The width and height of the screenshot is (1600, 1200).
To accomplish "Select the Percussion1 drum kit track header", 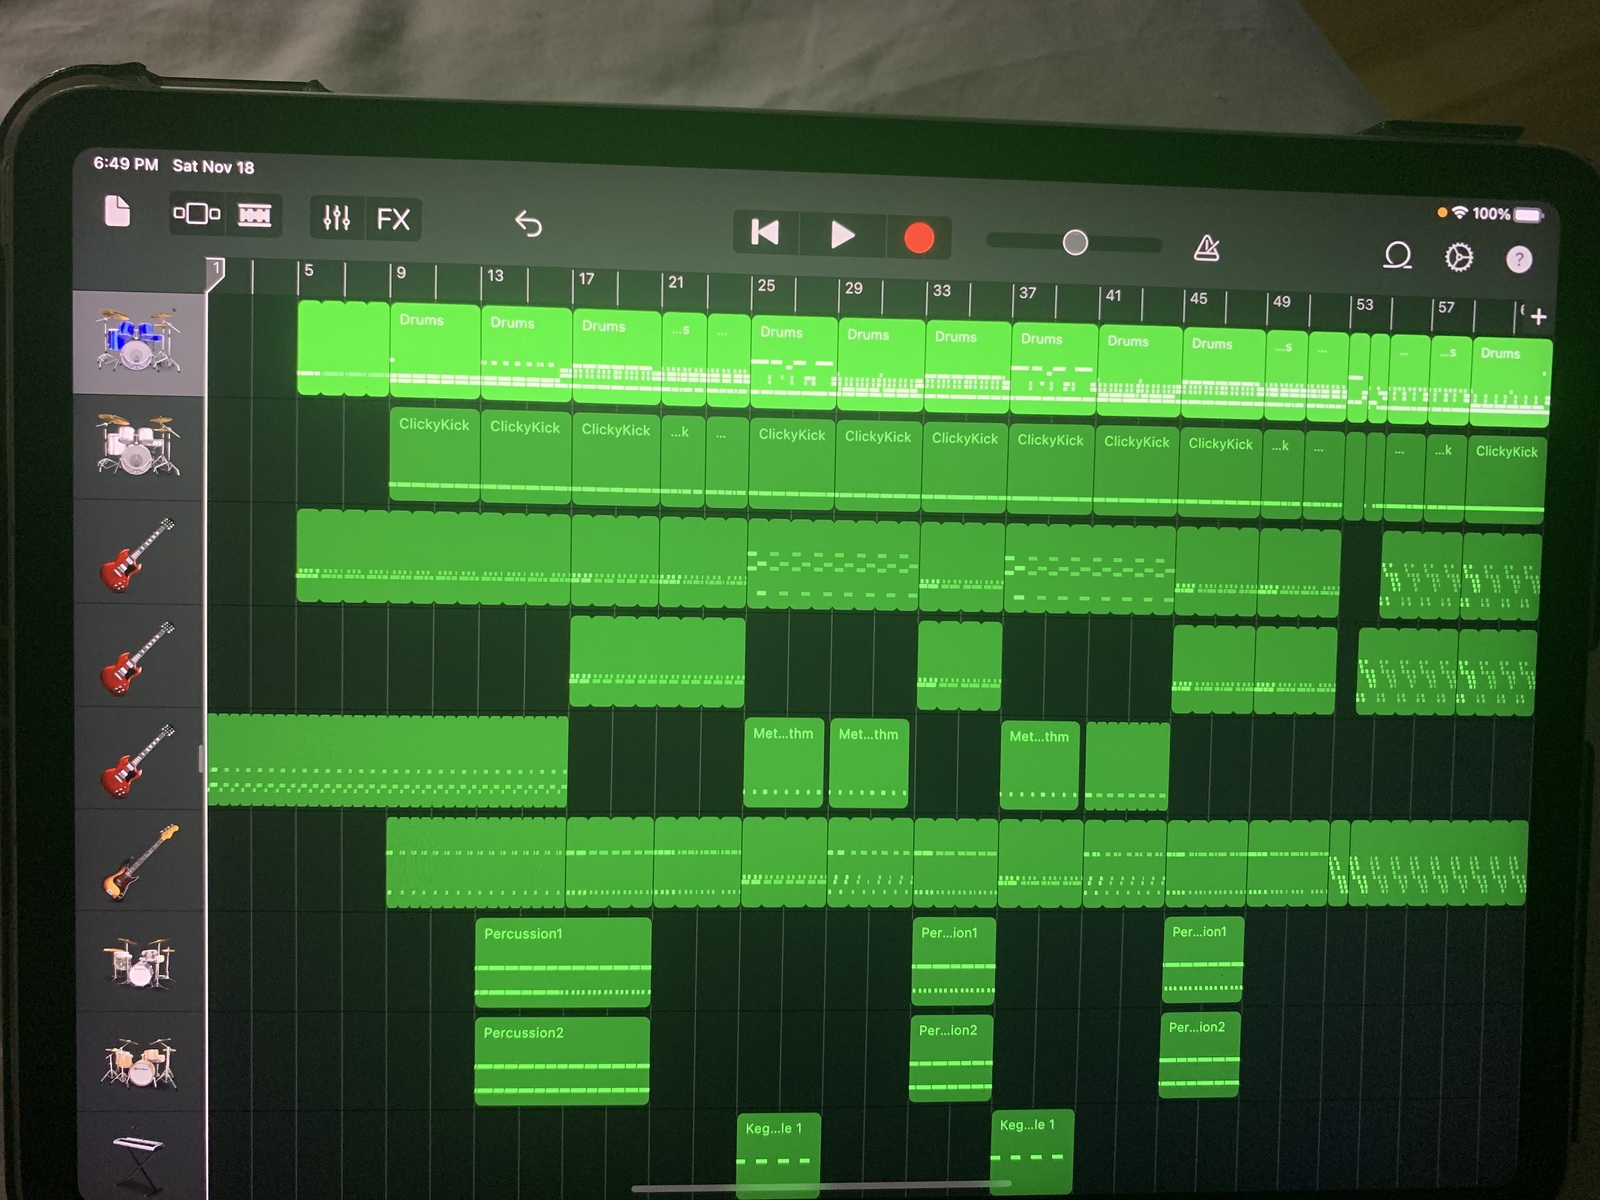I will pyautogui.click(x=139, y=963).
